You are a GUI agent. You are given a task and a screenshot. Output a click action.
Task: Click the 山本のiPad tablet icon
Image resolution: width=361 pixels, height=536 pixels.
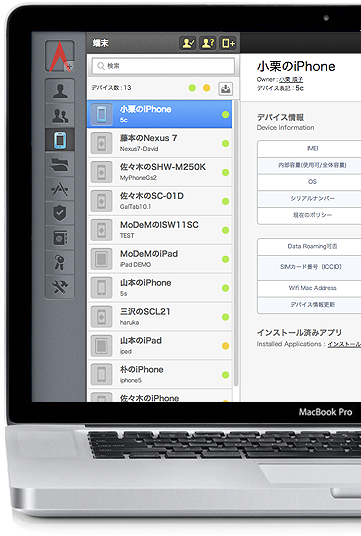point(102,346)
